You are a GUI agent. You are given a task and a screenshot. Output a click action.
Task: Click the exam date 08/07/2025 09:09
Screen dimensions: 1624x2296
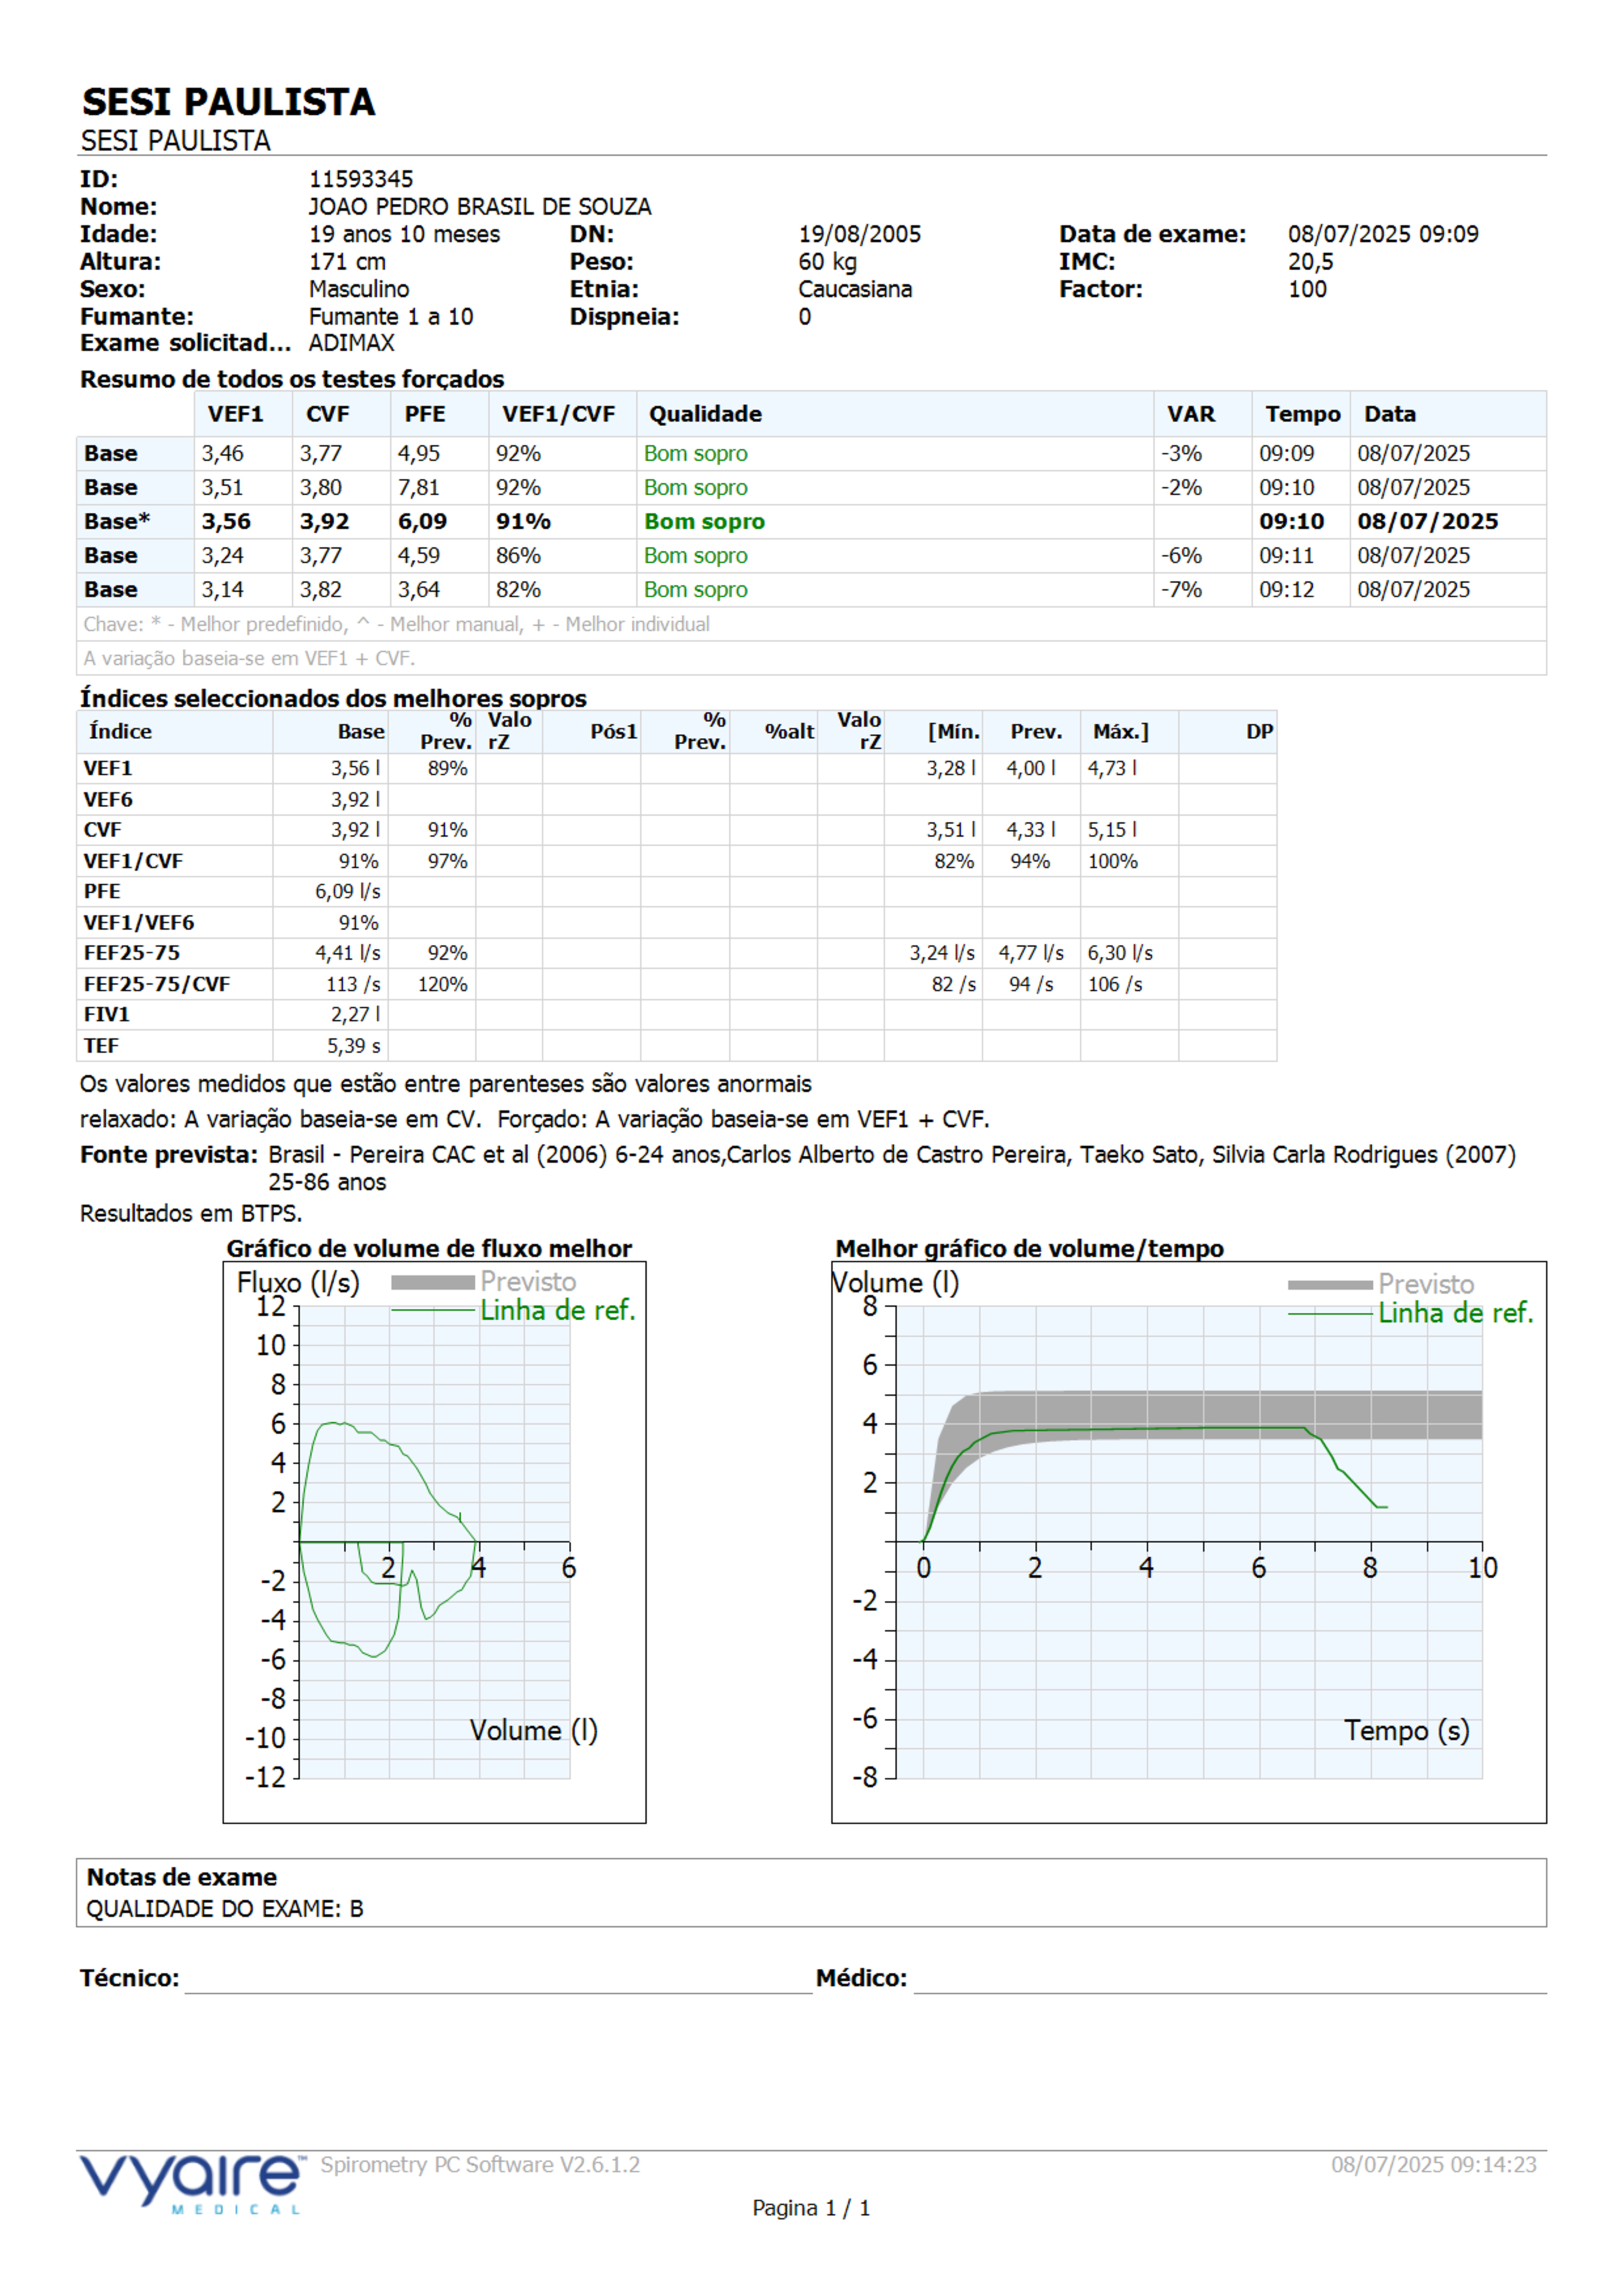coord(1383,234)
